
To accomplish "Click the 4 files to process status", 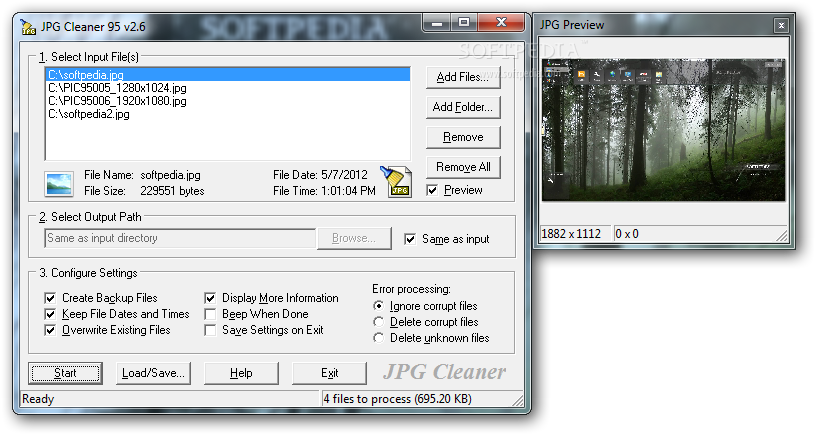I will point(398,399).
